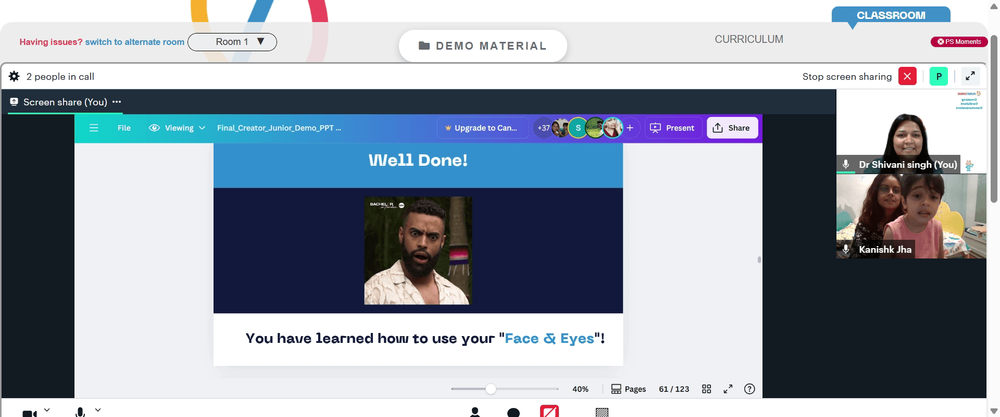Image resolution: width=1000 pixels, height=417 pixels.
Task: Toggle the camera on or off
Action: pos(29,413)
